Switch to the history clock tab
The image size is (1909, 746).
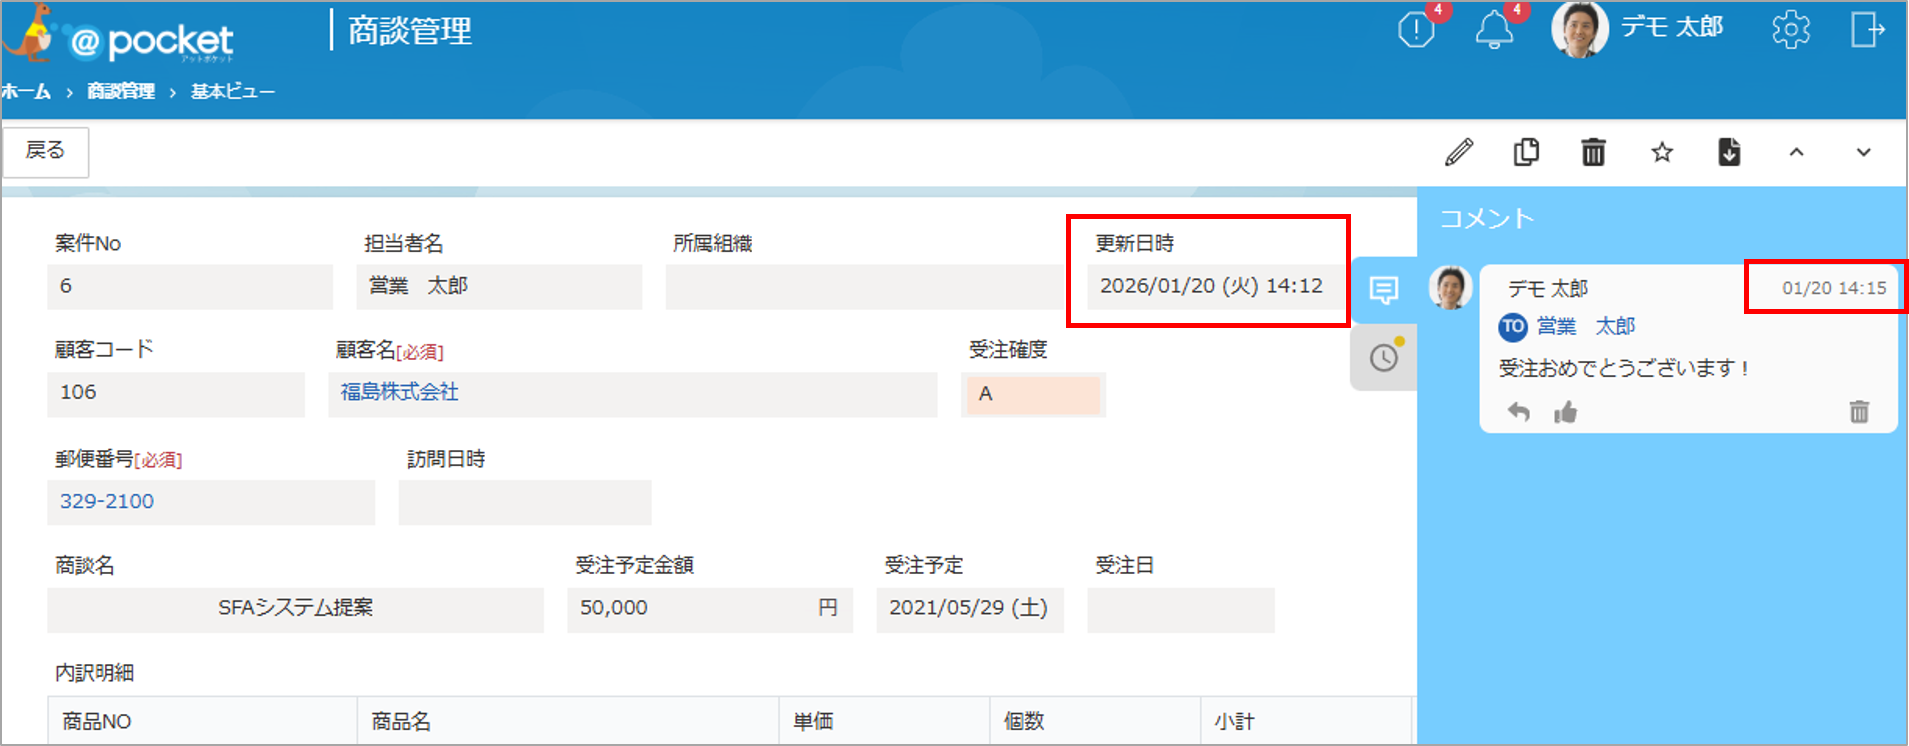click(x=1384, y=357)
